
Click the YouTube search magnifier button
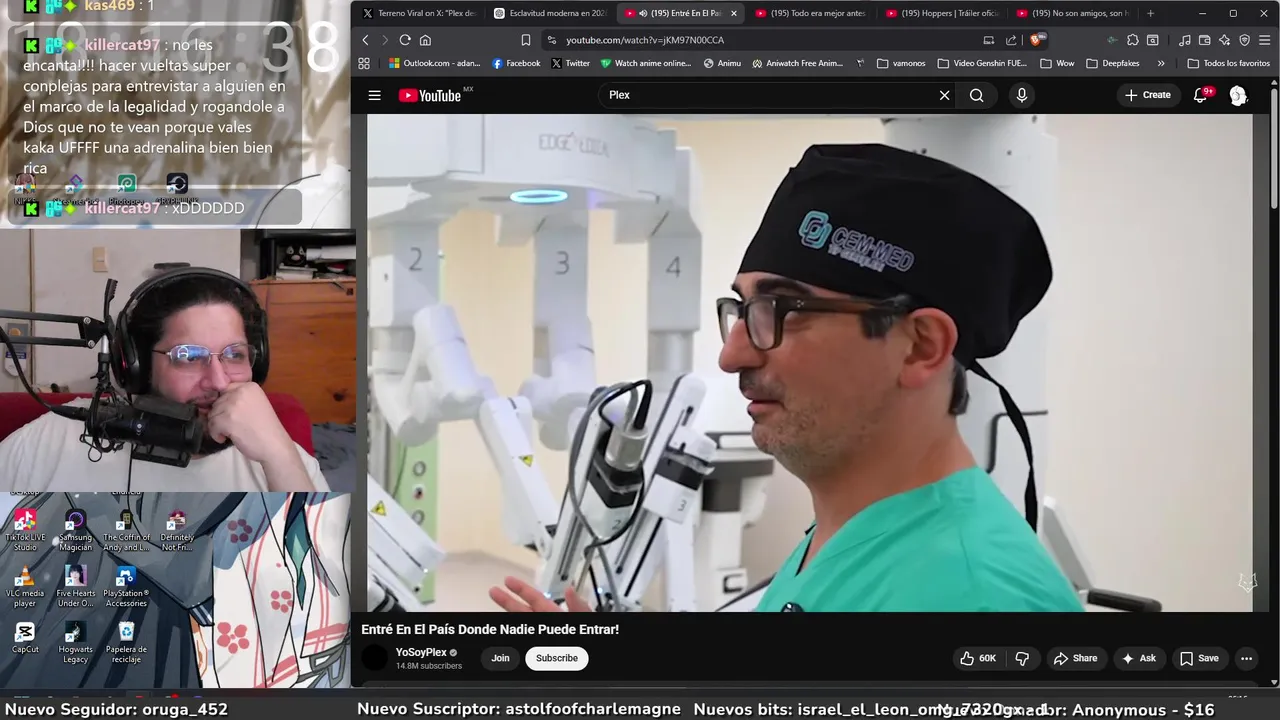[977, 95]
